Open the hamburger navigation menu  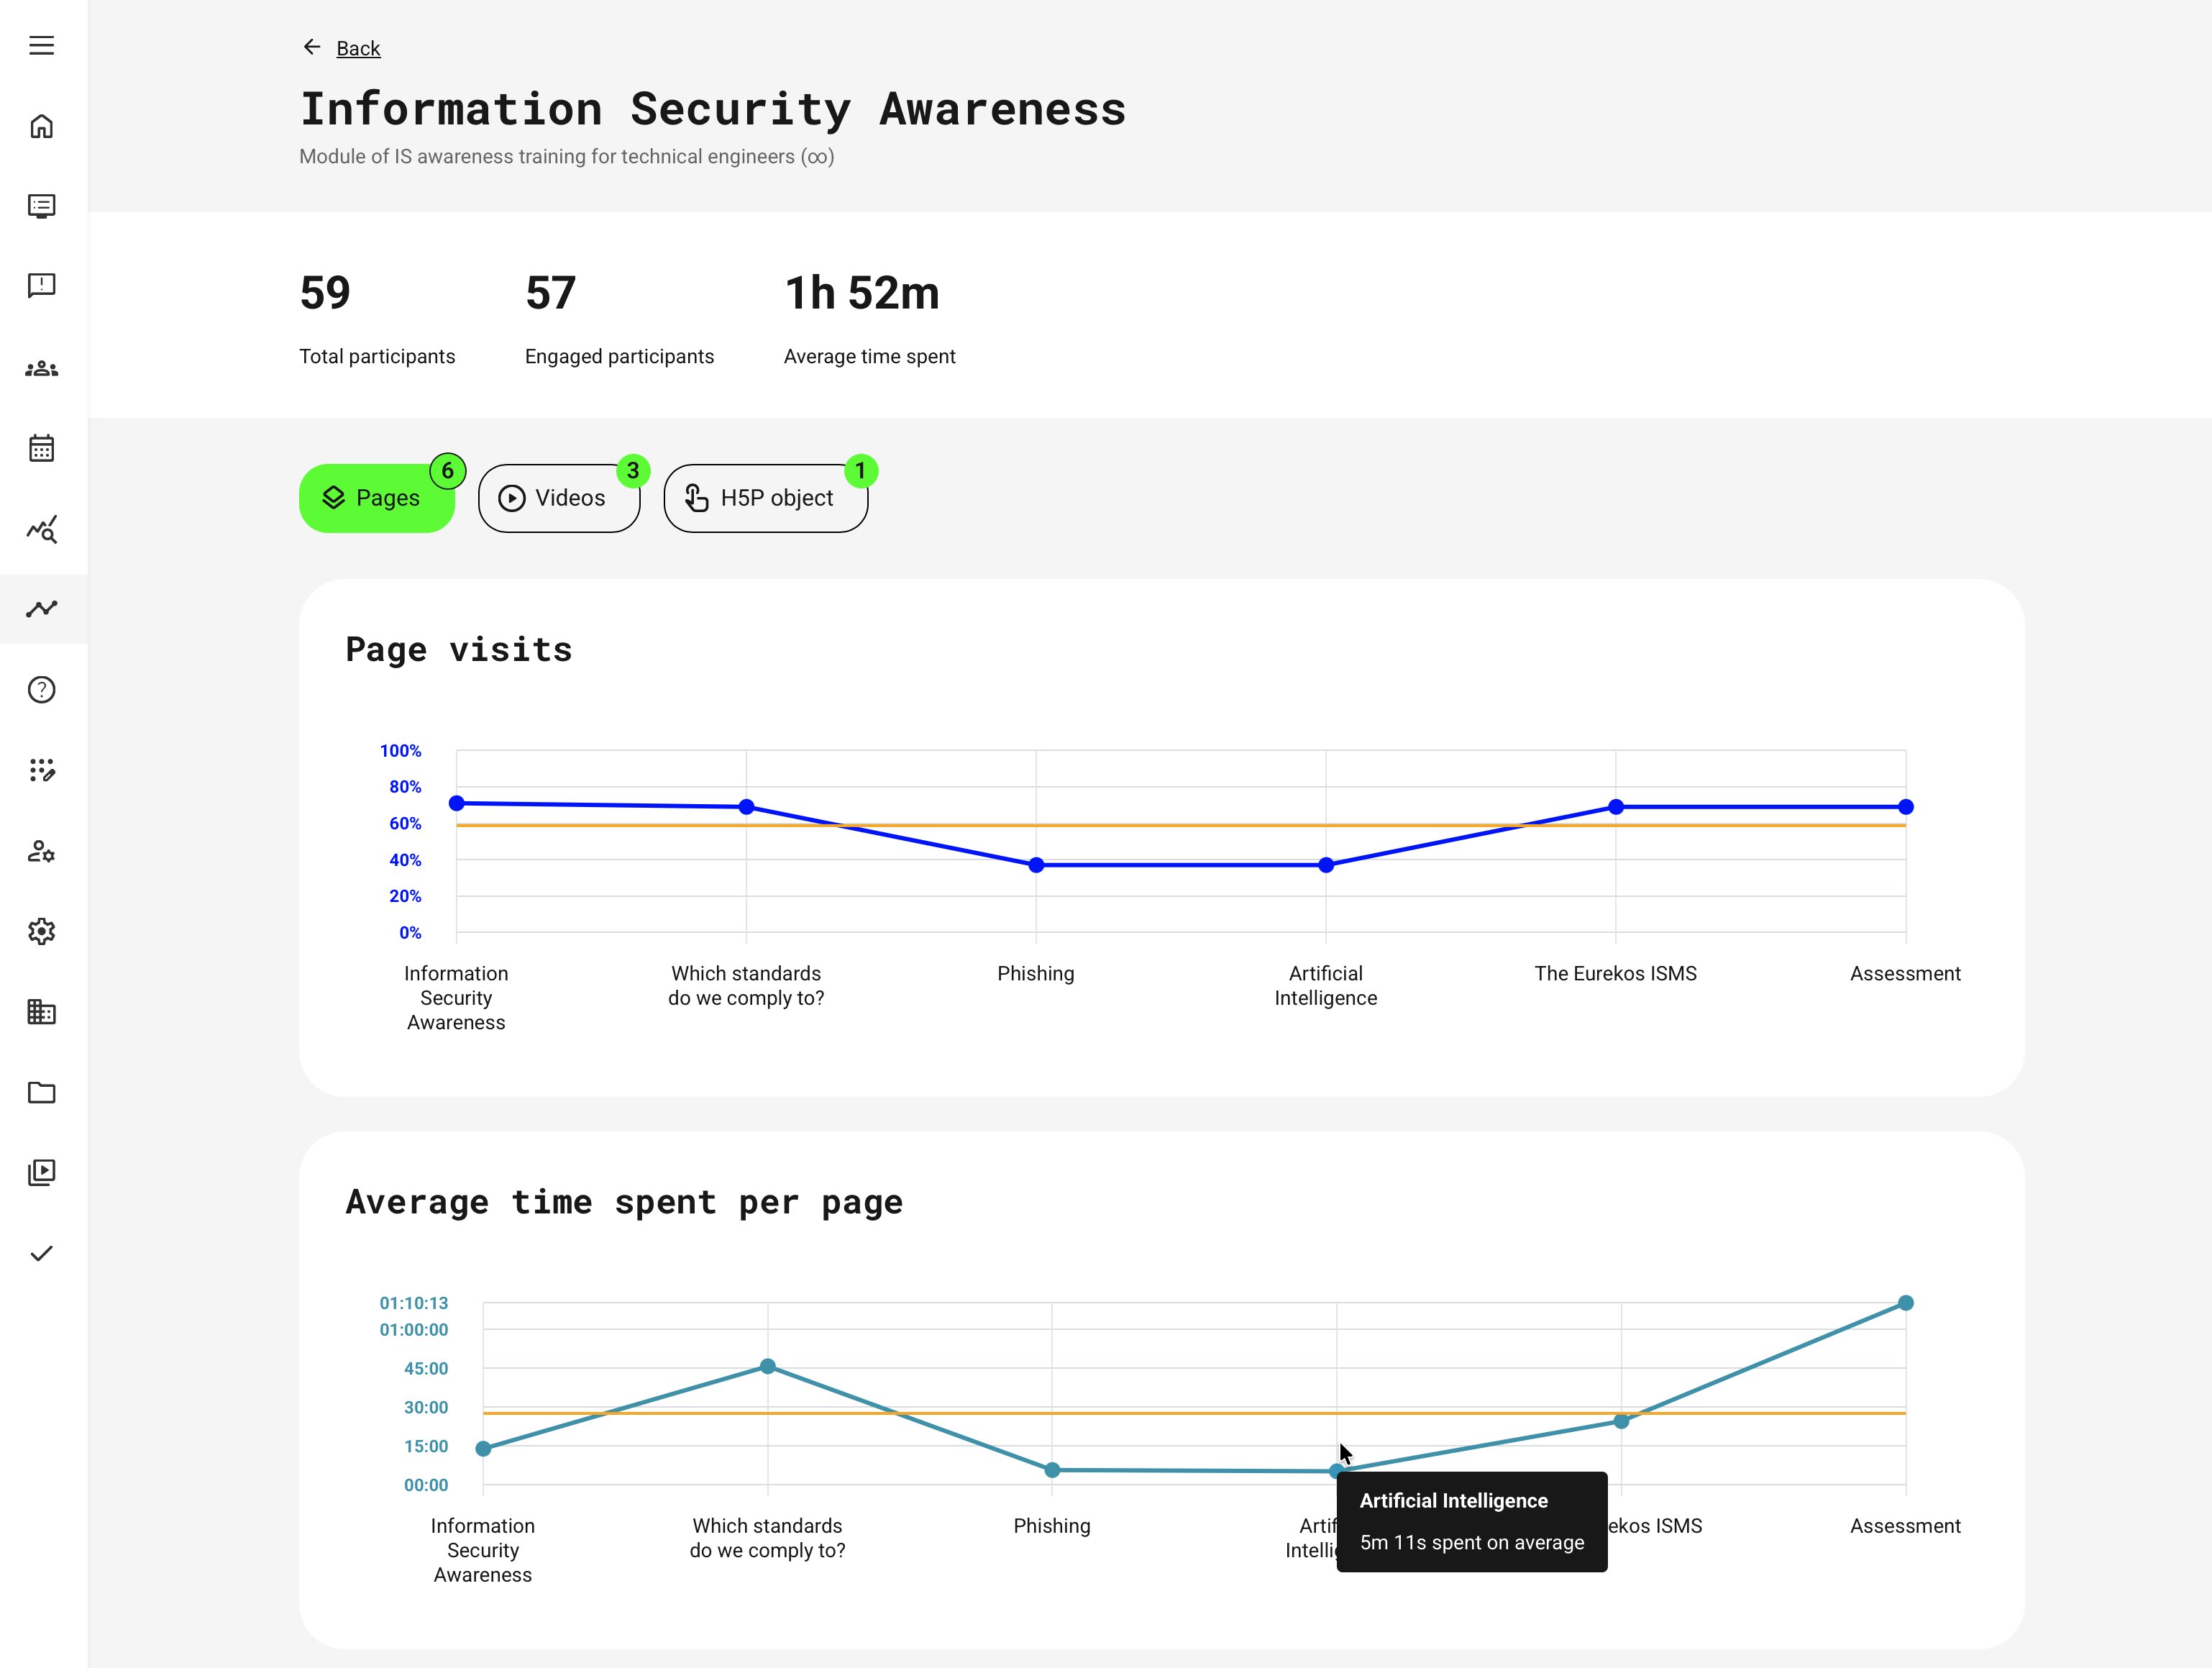[43, 45]
